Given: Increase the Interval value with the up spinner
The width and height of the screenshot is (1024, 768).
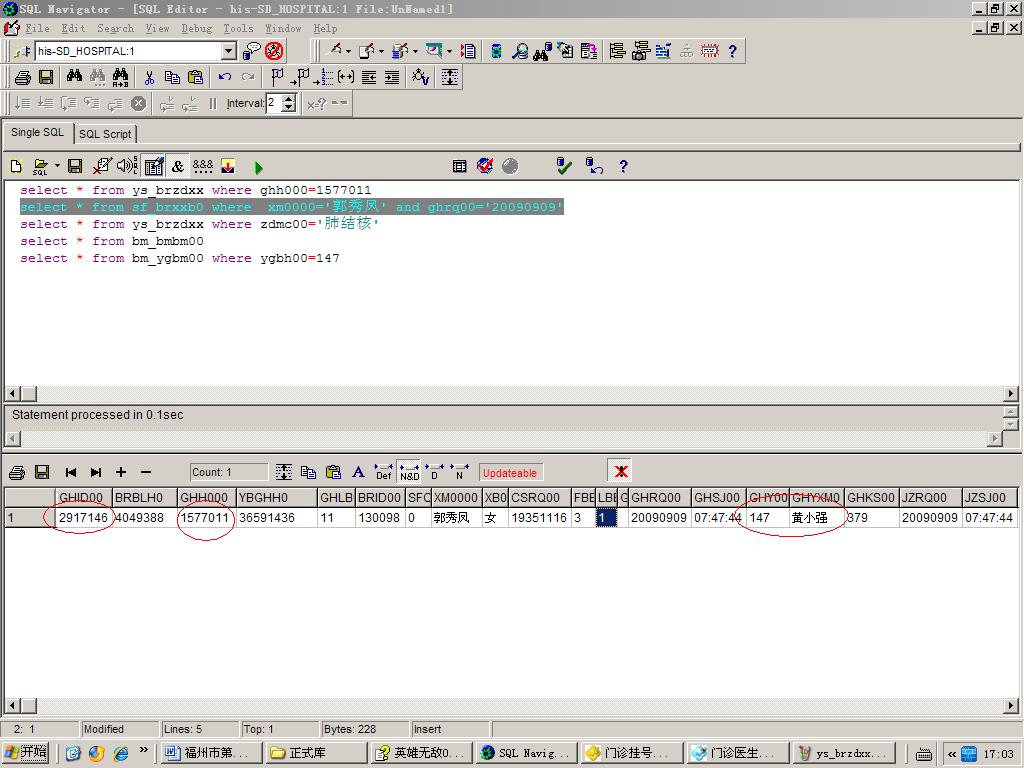Looking at the screenshot, I should (x=289, y=99).
